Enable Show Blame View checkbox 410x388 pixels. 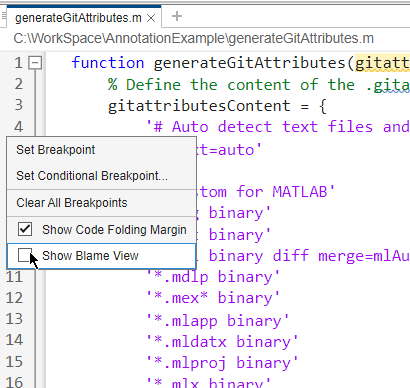pos(25,255)
